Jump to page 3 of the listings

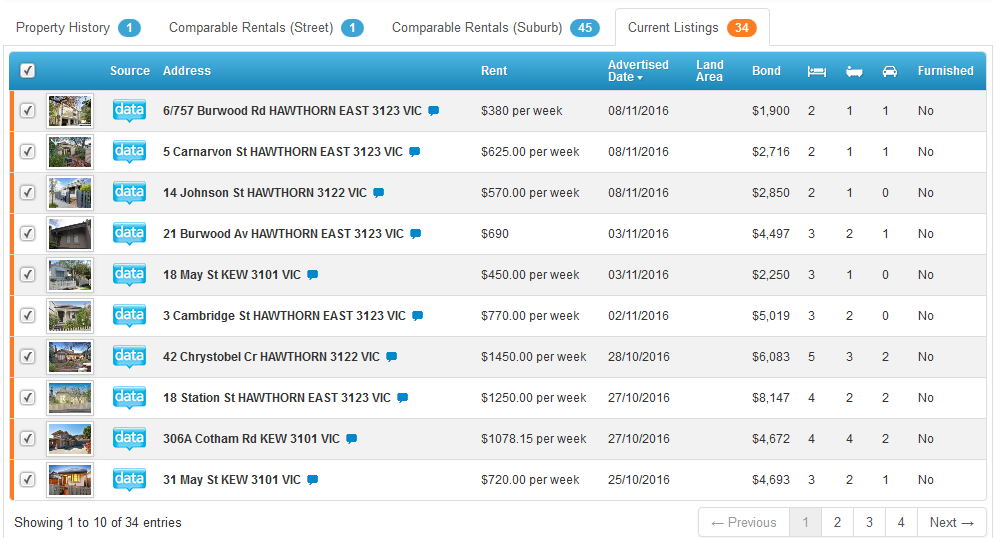click(x=869, y=522)
